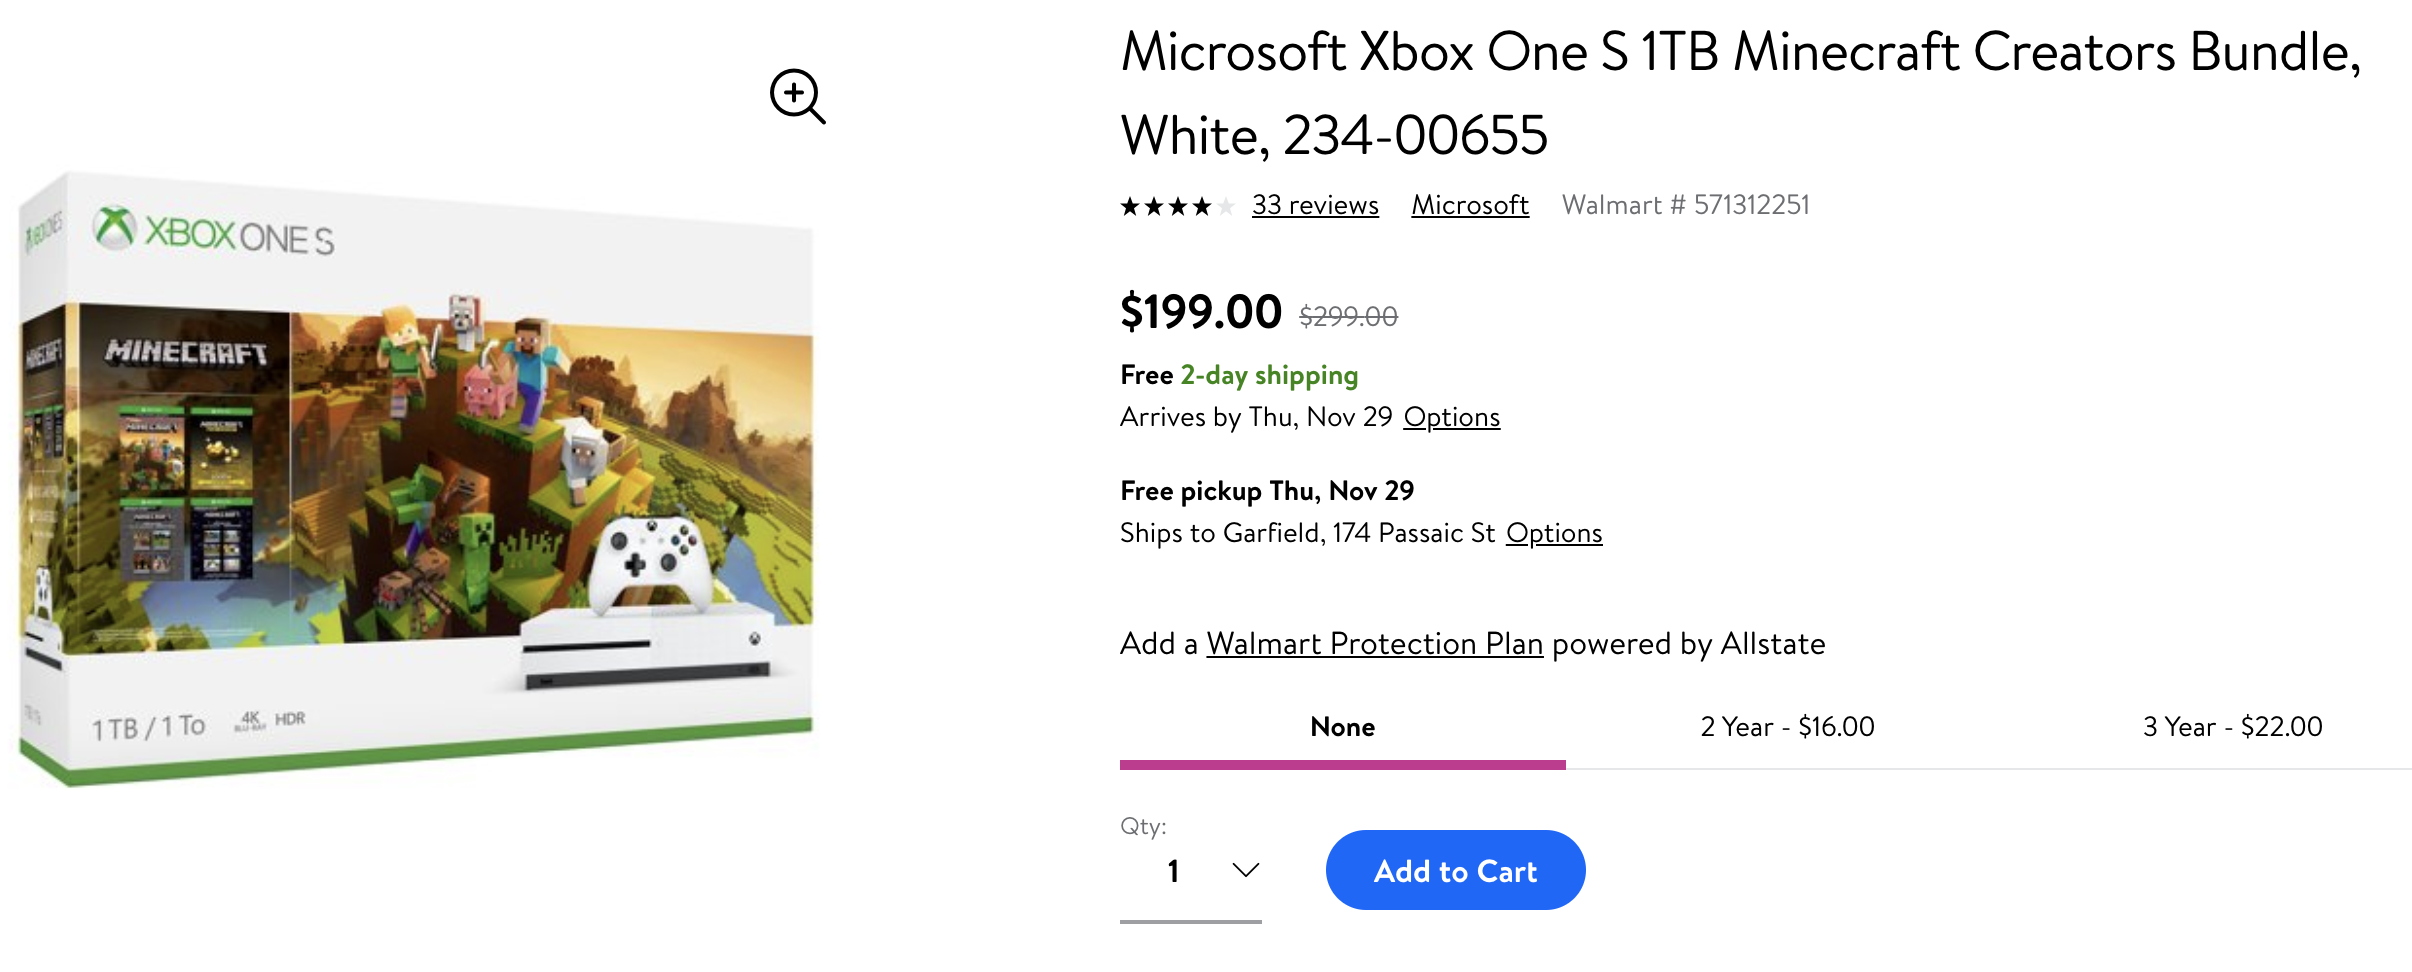Screen dimensions: 2412x972
Task: Choose the 3 Year - $22.00 plan
Action: pyautogui.click(x=2232, y=727)
